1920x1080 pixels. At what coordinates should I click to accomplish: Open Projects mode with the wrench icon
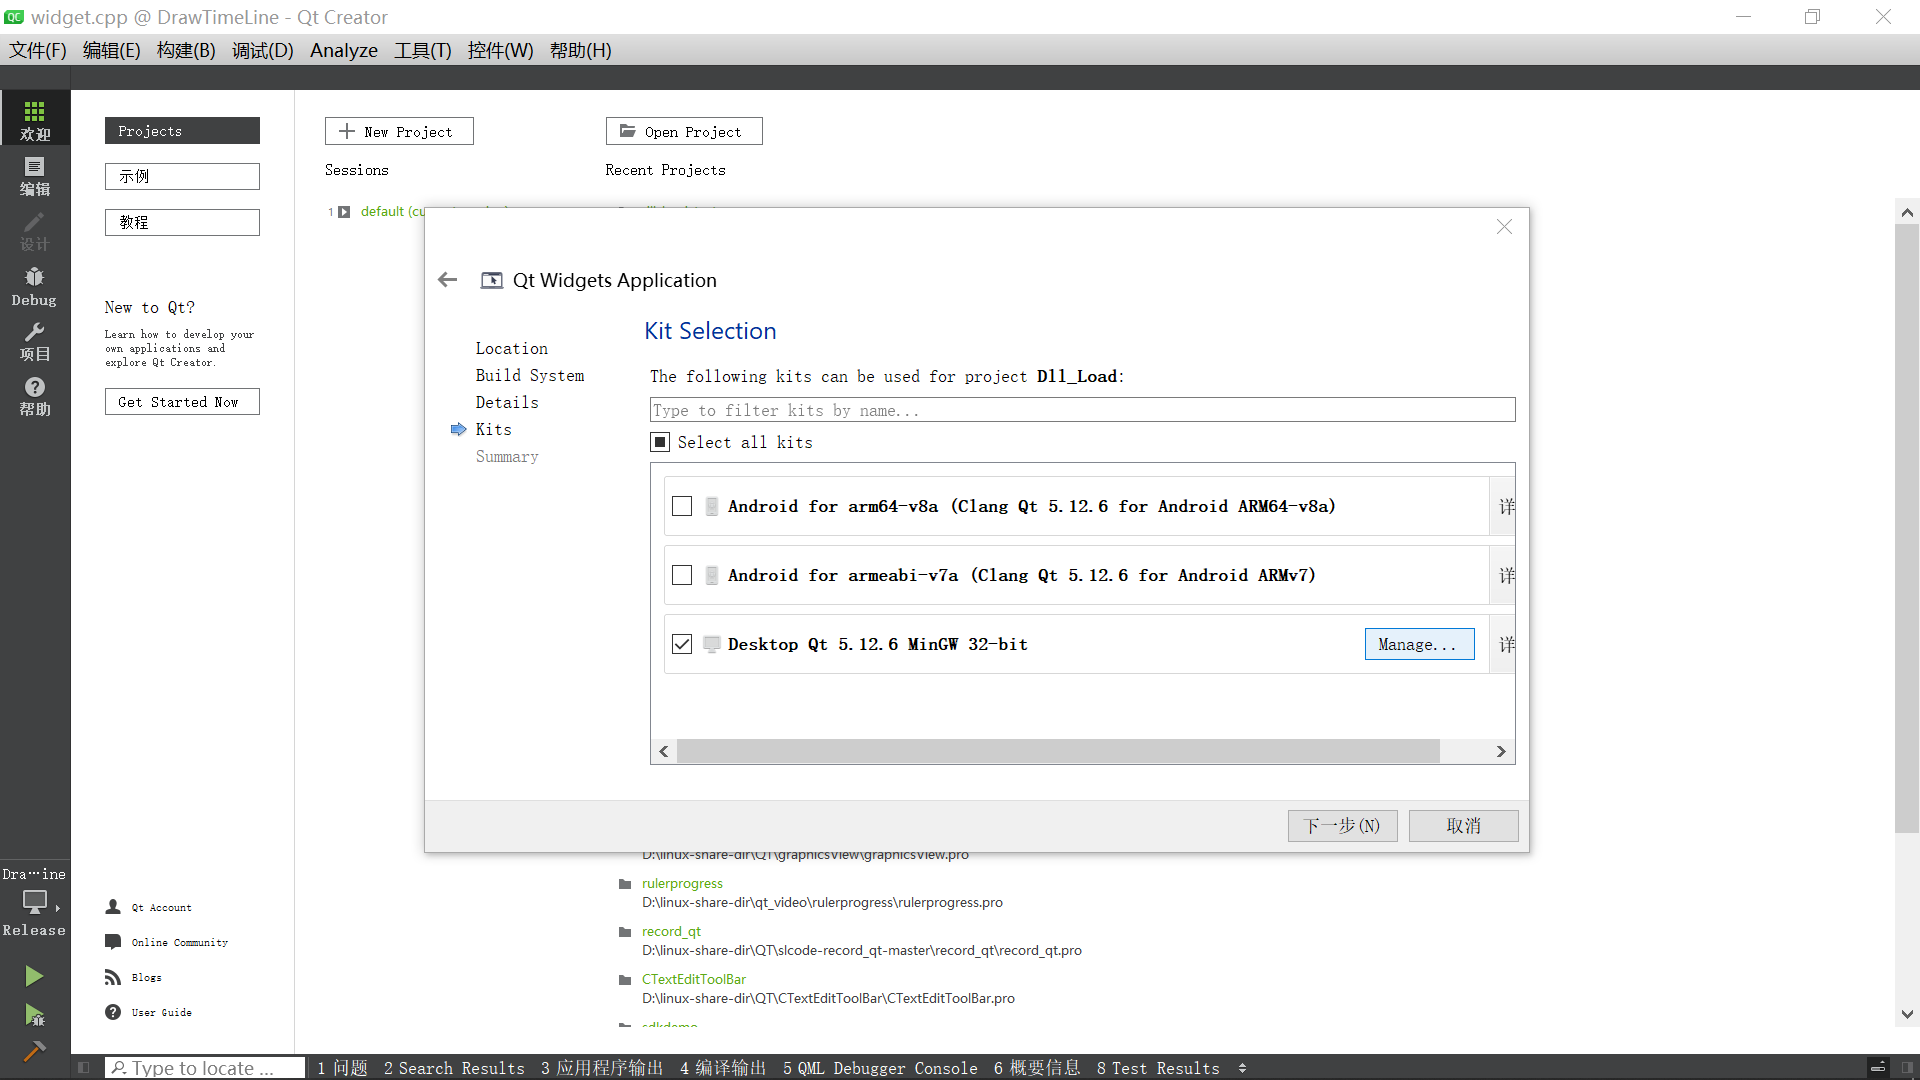pos(35,341)
